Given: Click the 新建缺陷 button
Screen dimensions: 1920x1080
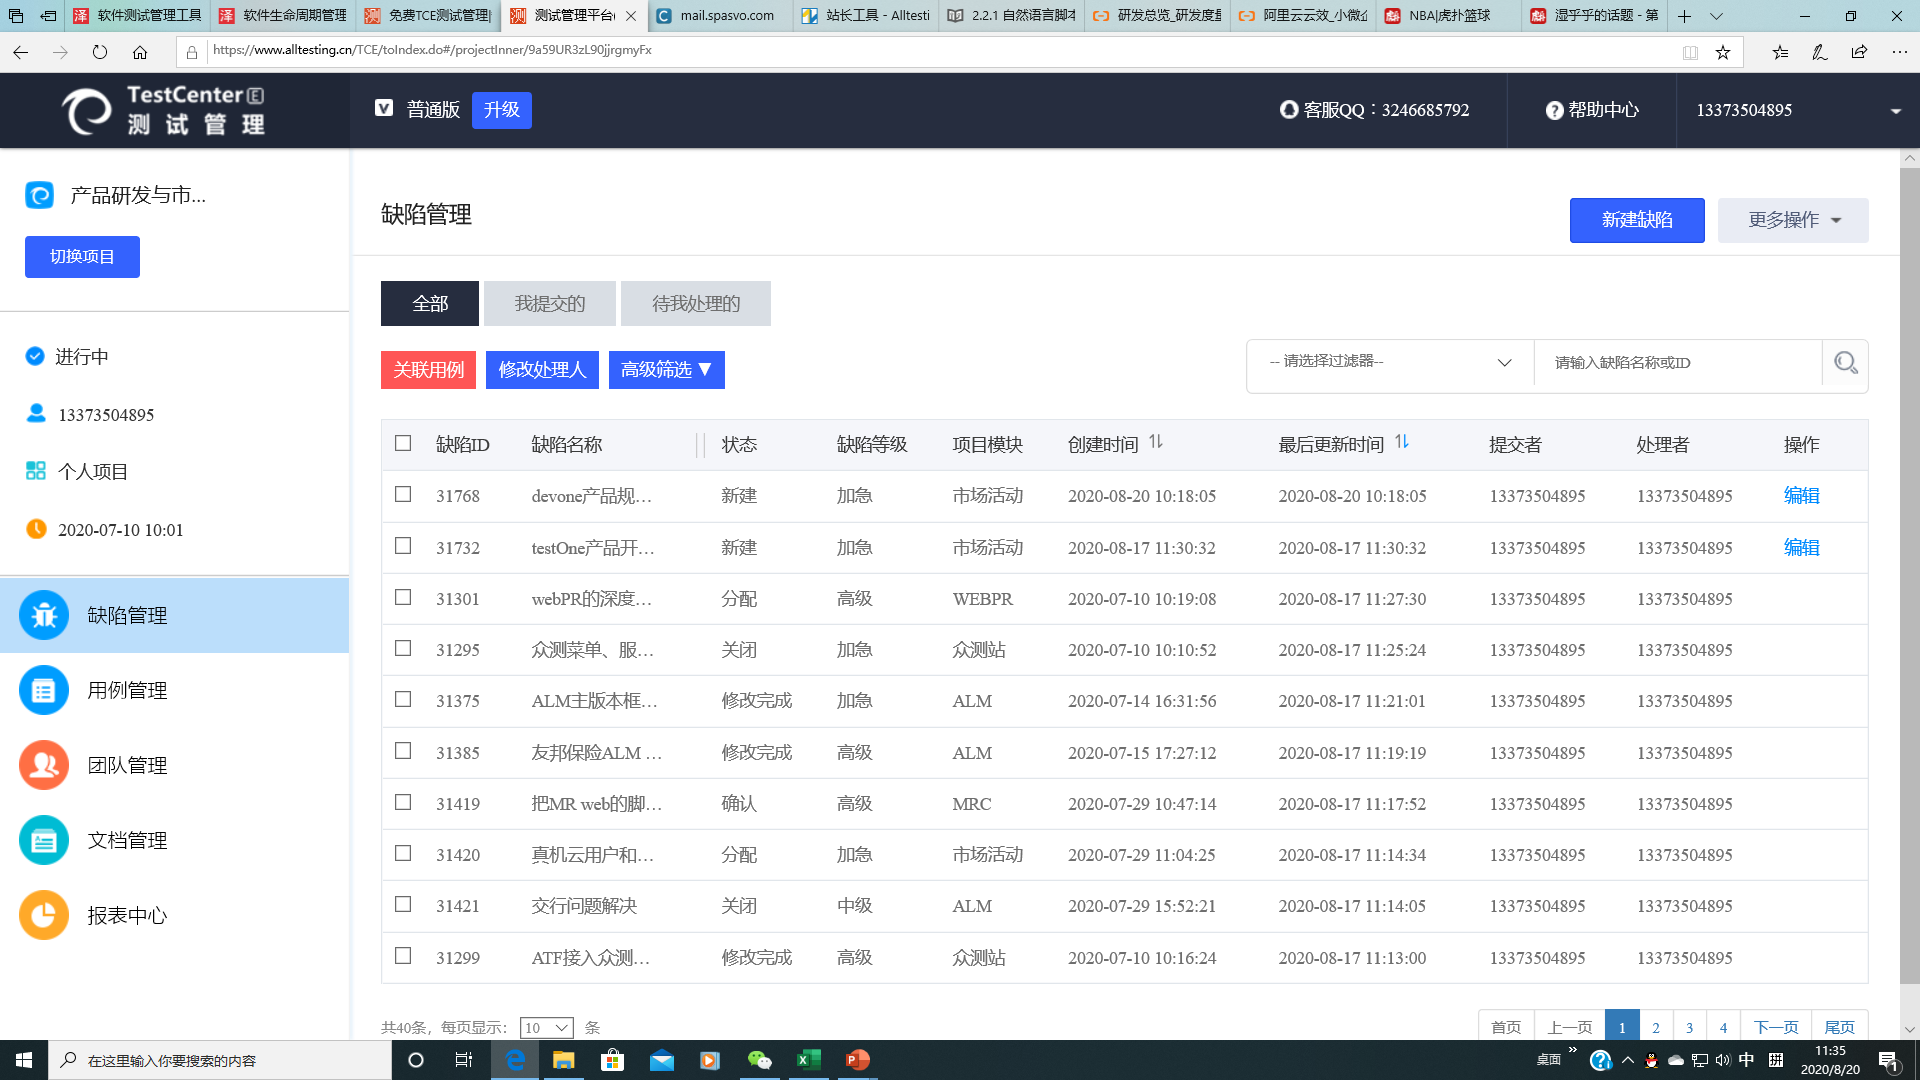Looking at the screenshot, I should pos(1636,220).
